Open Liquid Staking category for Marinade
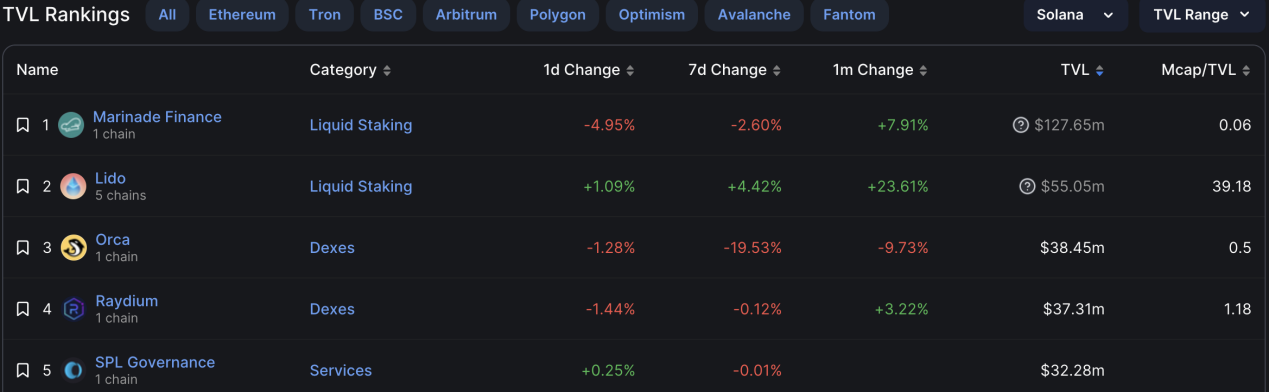1269x392 pixels. click(x=361, y=125)
